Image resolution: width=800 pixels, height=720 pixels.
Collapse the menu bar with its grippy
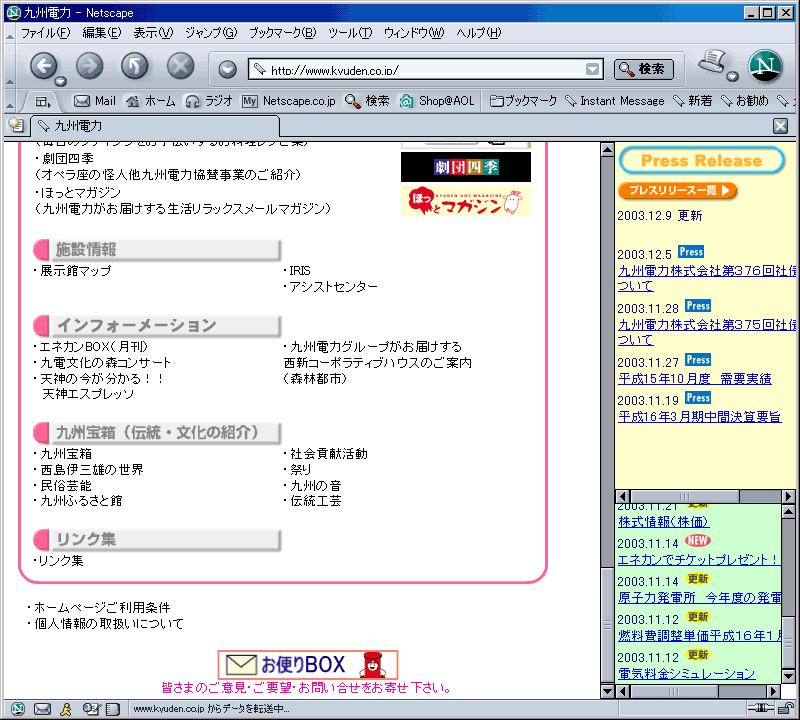(10, 34)
